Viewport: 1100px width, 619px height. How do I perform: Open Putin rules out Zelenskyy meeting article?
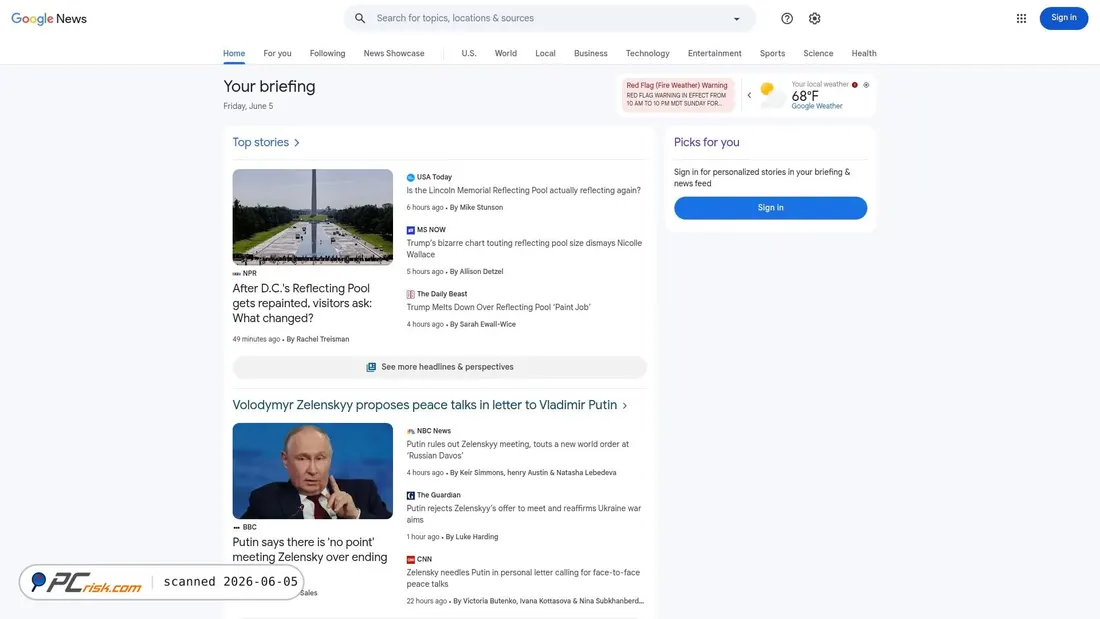pyautogui.click(x=518, y=450)
